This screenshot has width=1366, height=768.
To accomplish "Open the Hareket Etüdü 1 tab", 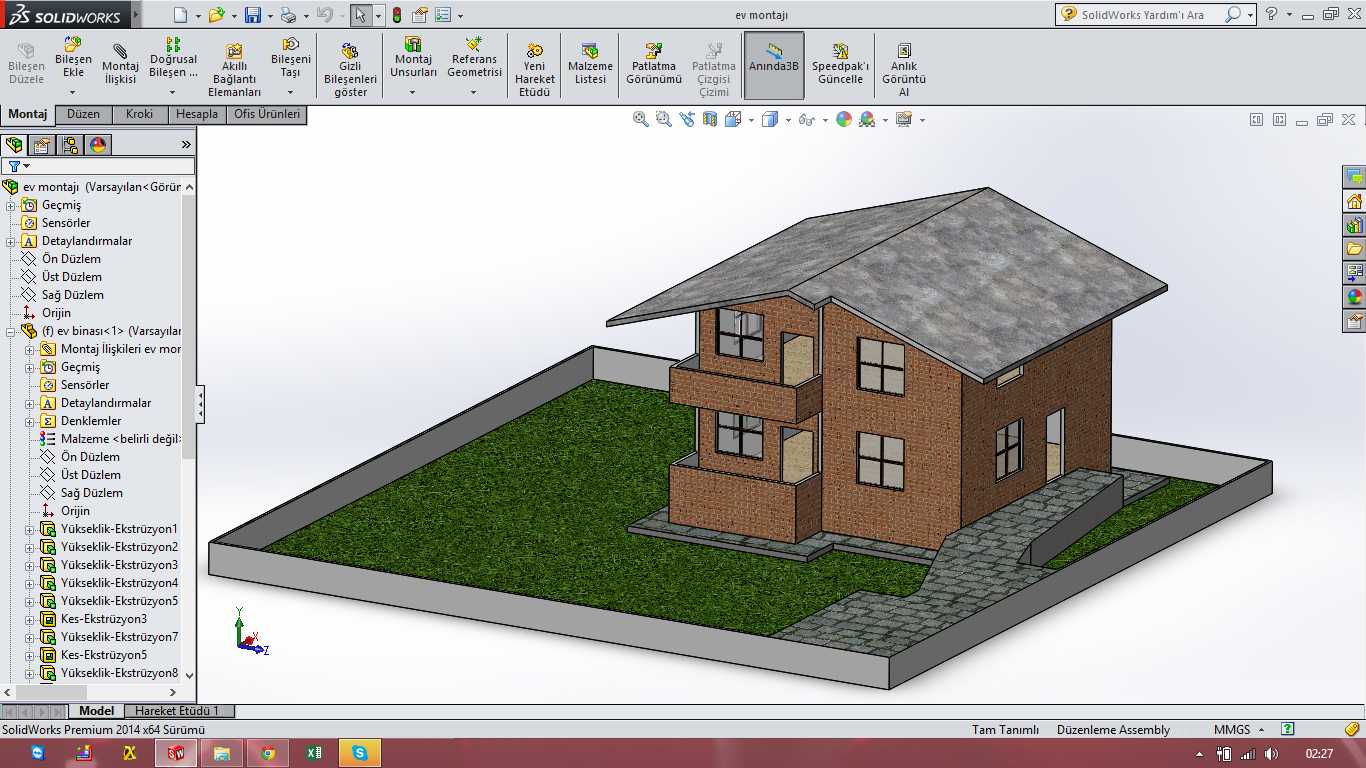I will tap(177, 711).
